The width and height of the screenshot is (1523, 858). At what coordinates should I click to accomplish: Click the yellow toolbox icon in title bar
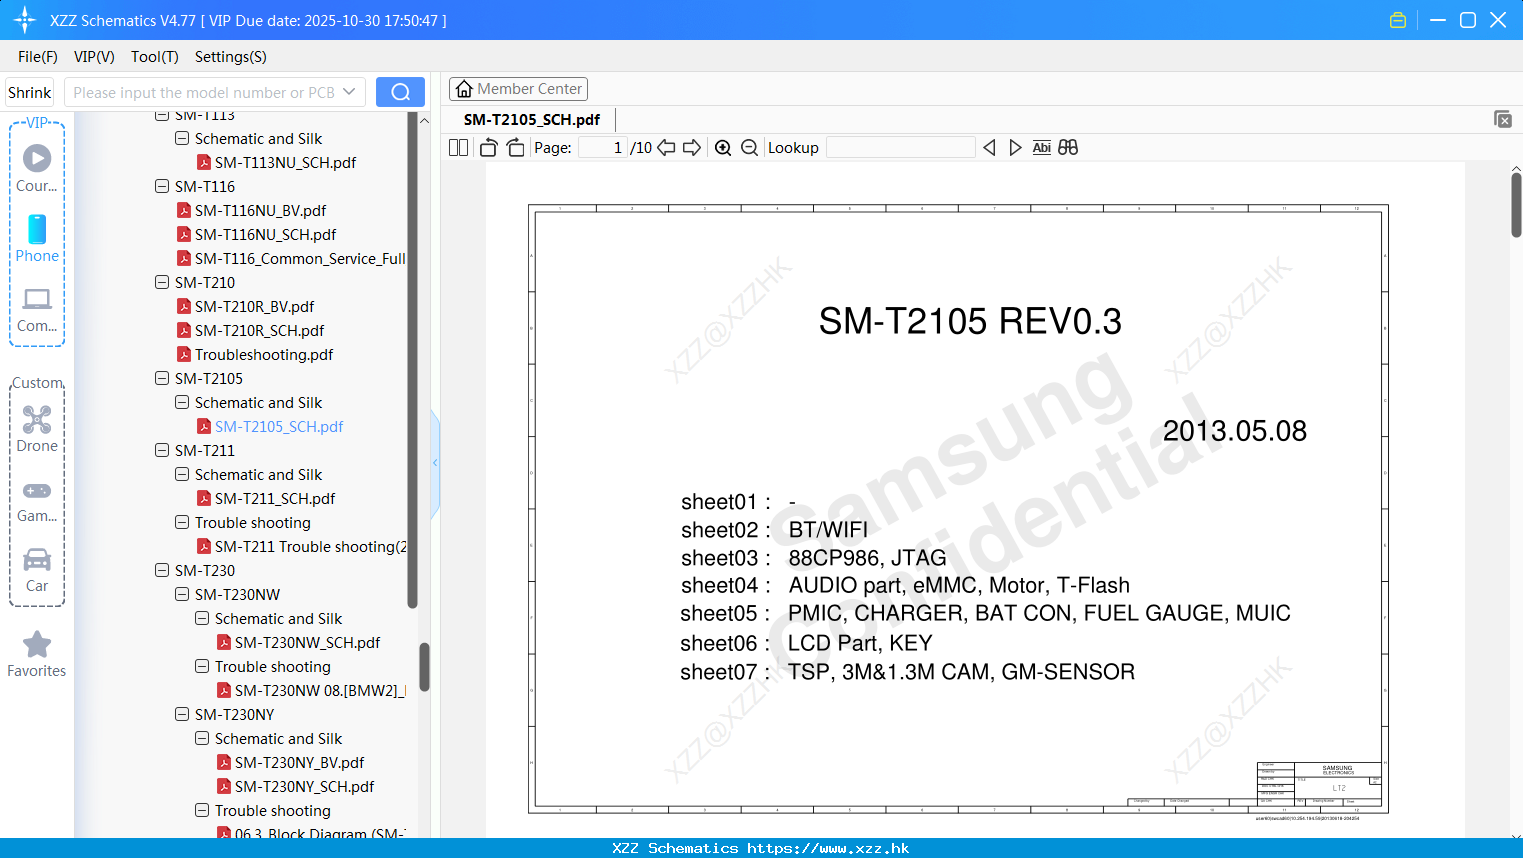(x=1398, y=20)
